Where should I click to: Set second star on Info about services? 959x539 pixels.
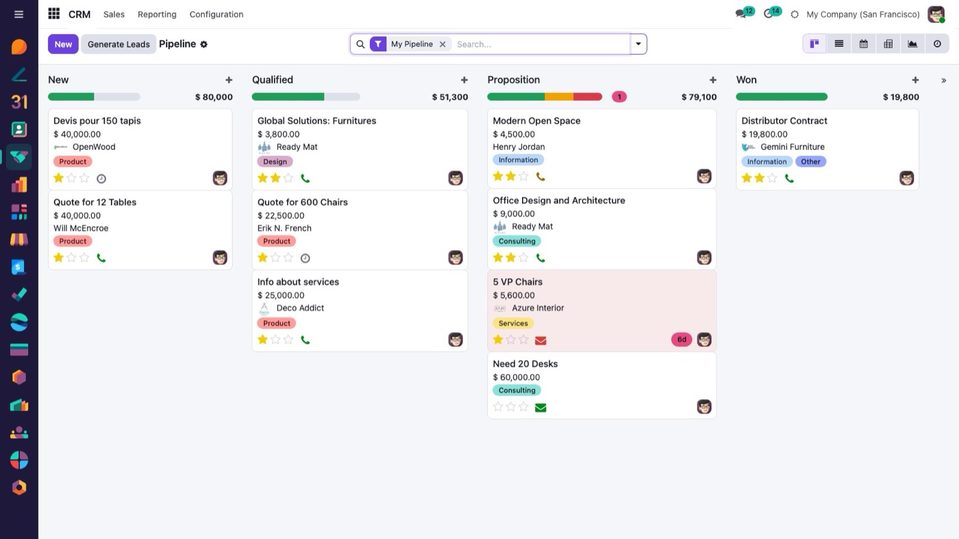[275, 340]
